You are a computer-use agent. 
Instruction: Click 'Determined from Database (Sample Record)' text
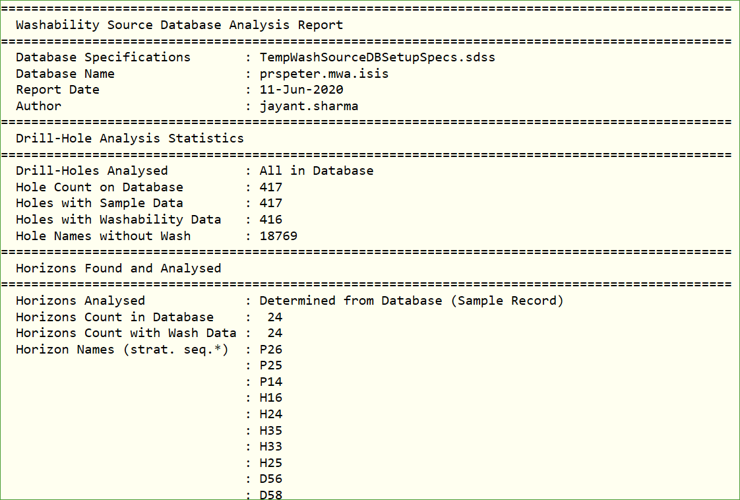click(411, 300)
